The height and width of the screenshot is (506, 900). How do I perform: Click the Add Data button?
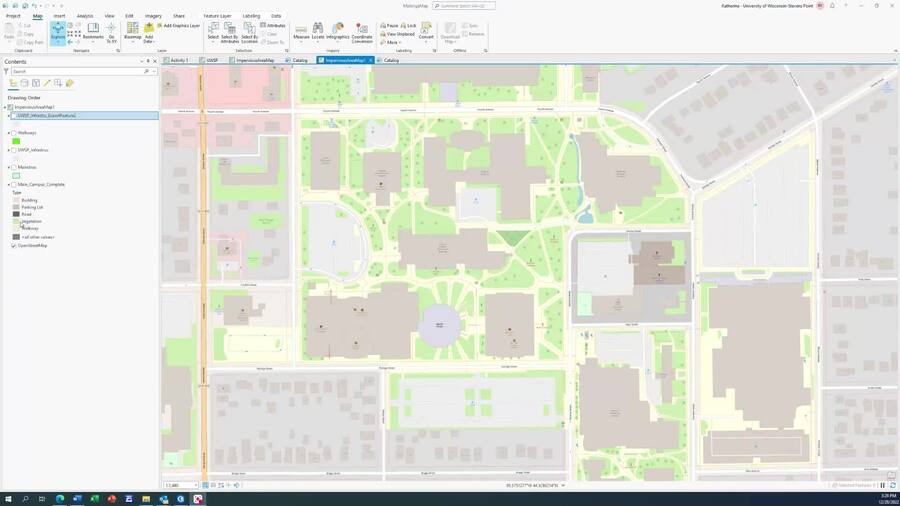pos(149,33)
